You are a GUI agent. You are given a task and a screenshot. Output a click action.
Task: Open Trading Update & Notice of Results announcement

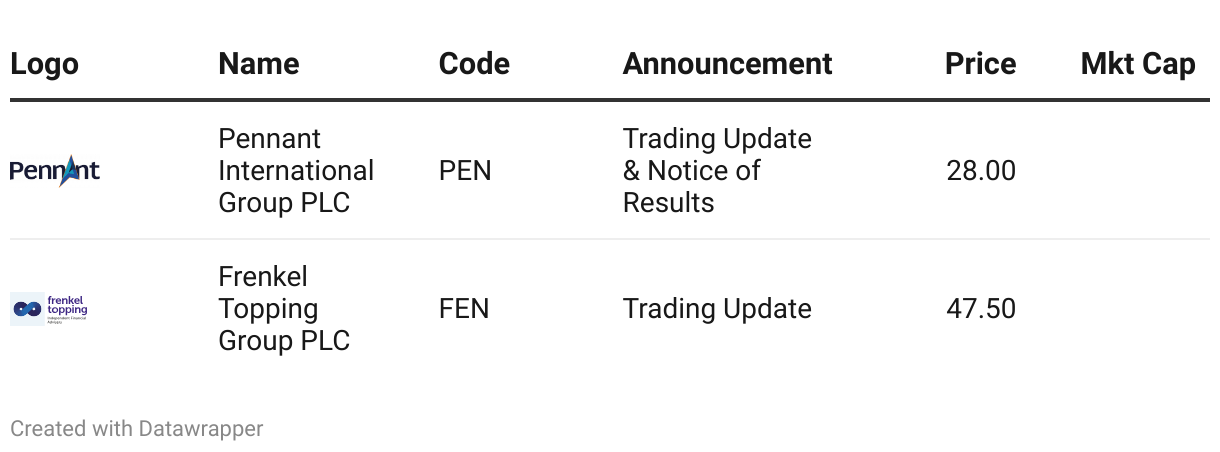pyautogui.click(x=717, y=171)
